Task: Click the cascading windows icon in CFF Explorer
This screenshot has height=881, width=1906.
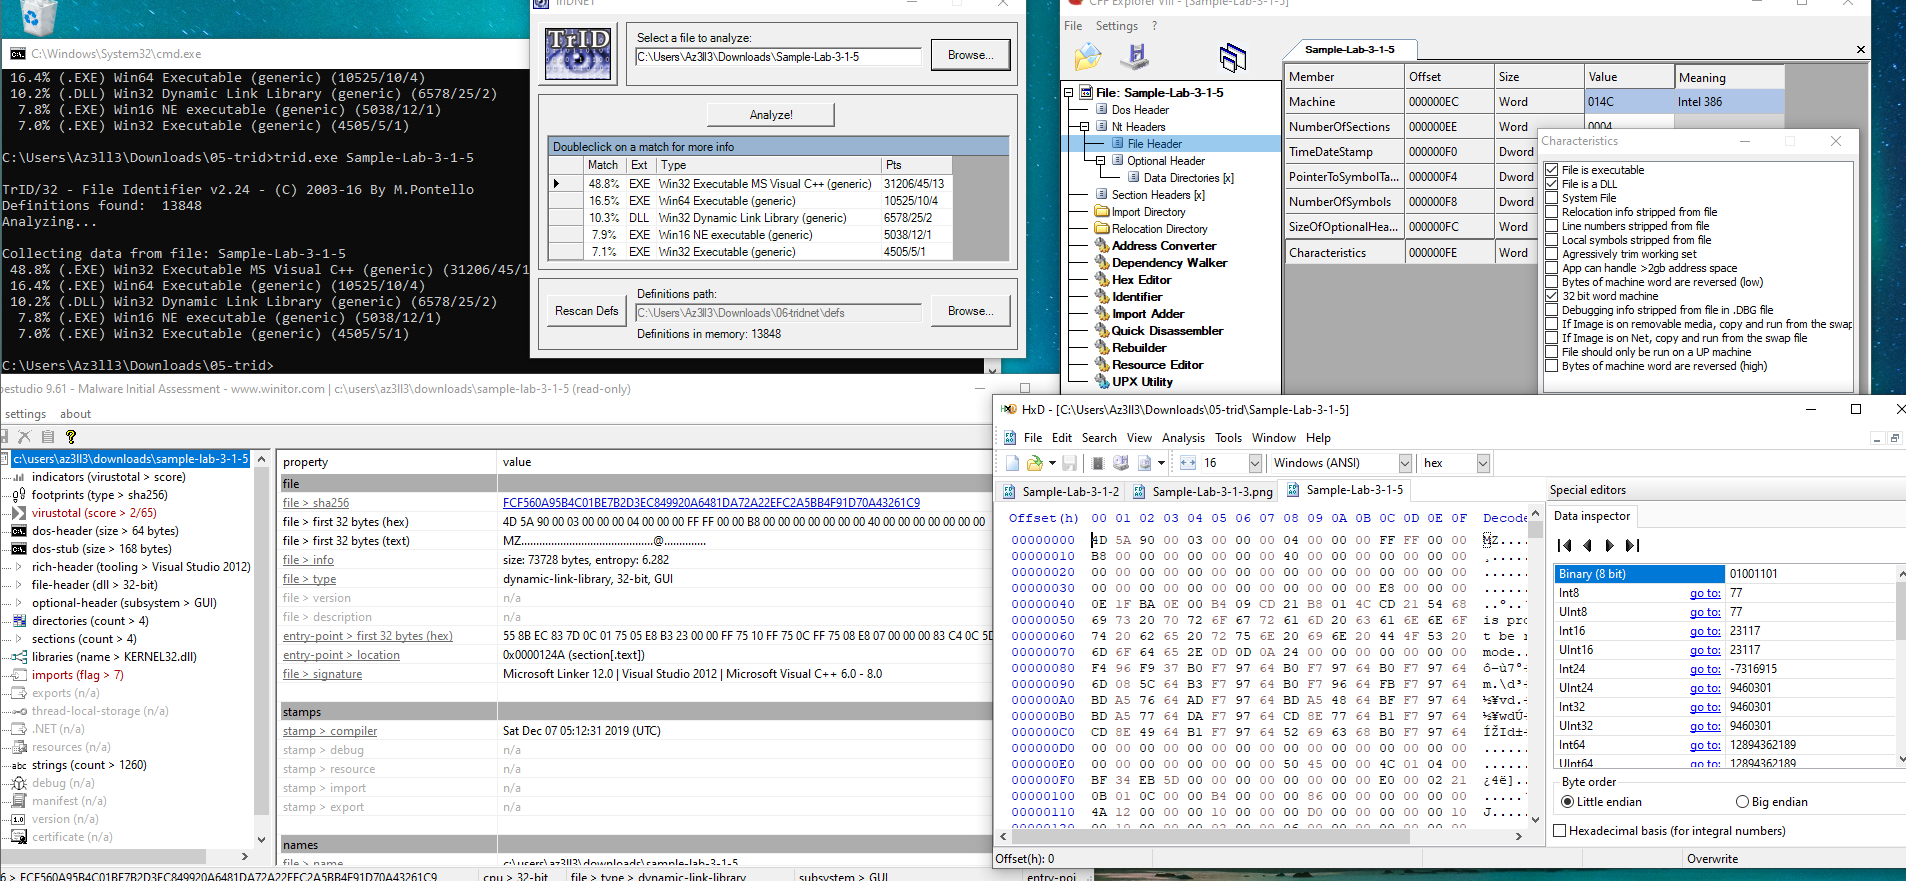Action: 1233,58
